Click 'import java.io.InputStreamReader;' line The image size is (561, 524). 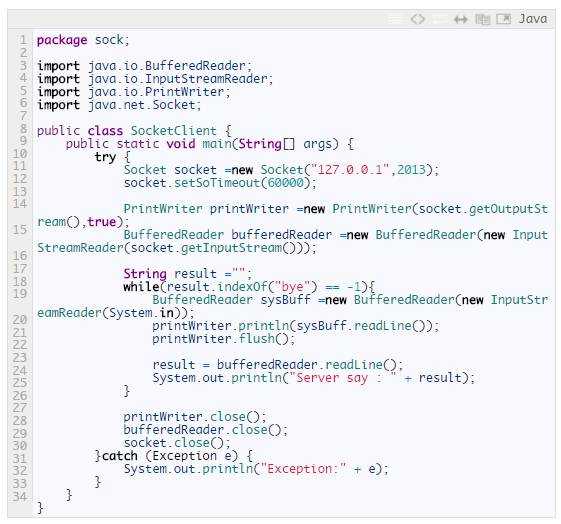click(x=155, y=79)
